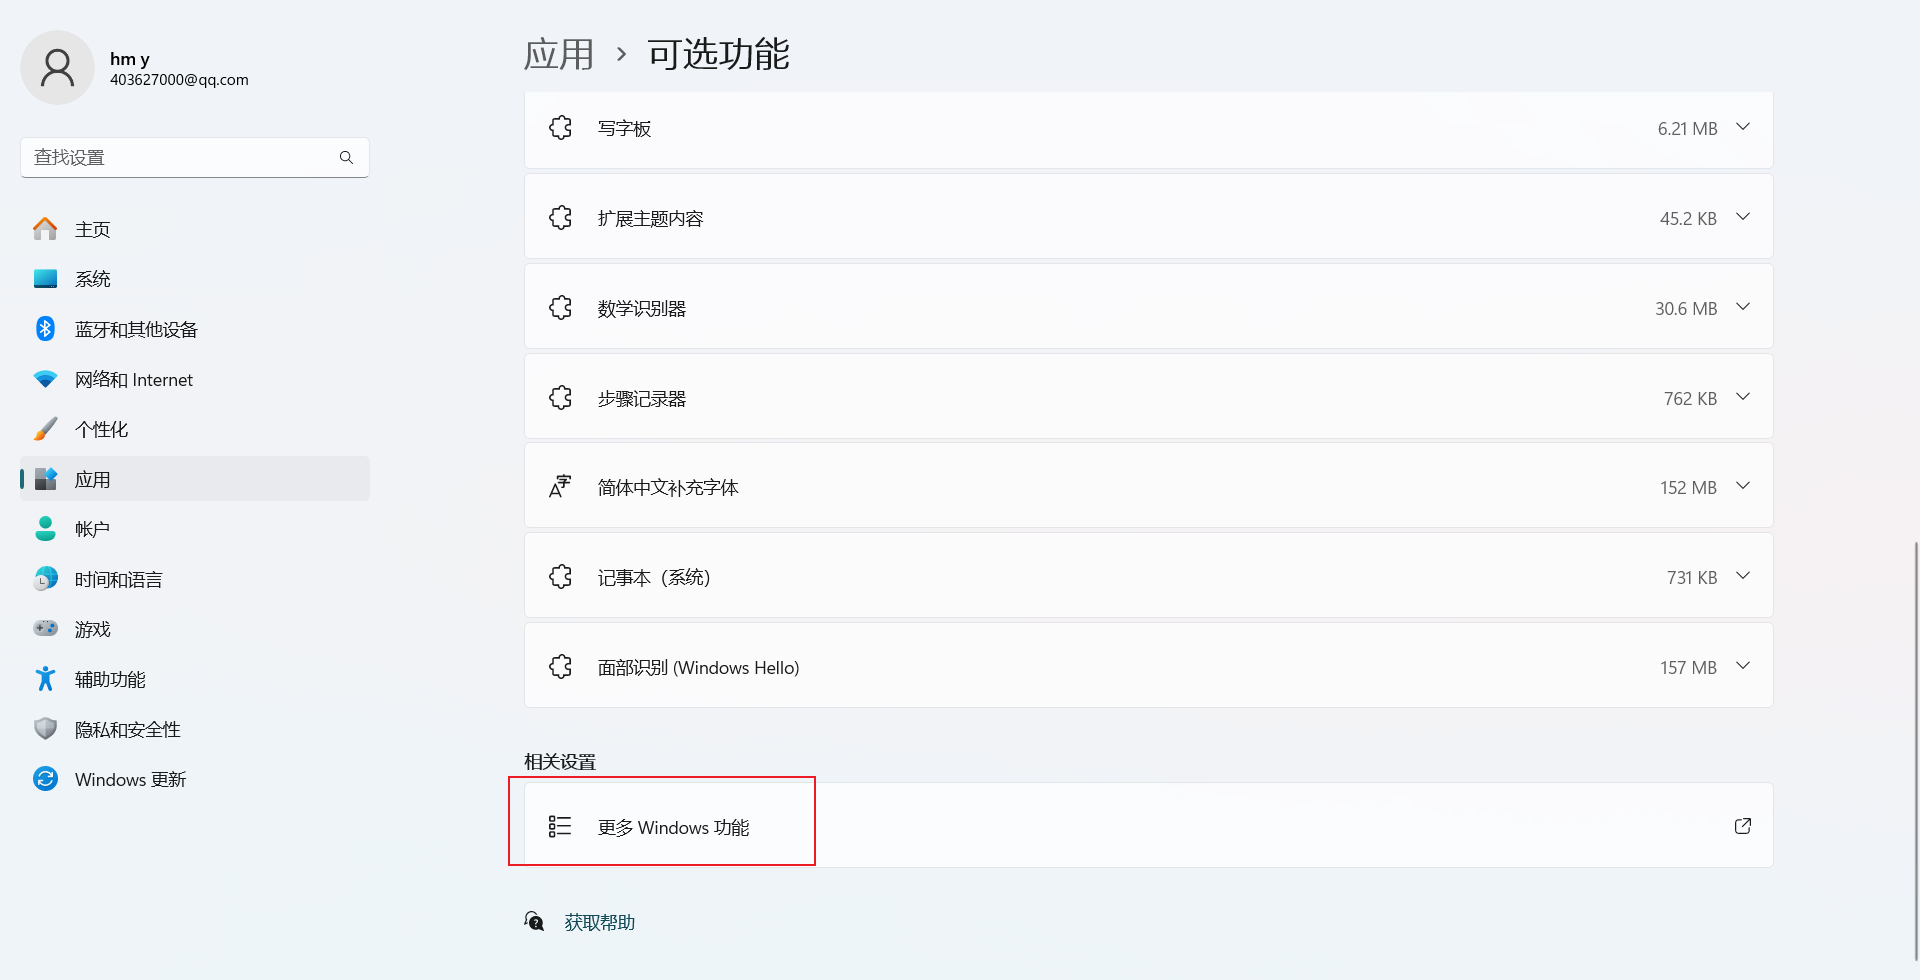
Task: Click the search magnifier icon
Action: pos(346,158)
